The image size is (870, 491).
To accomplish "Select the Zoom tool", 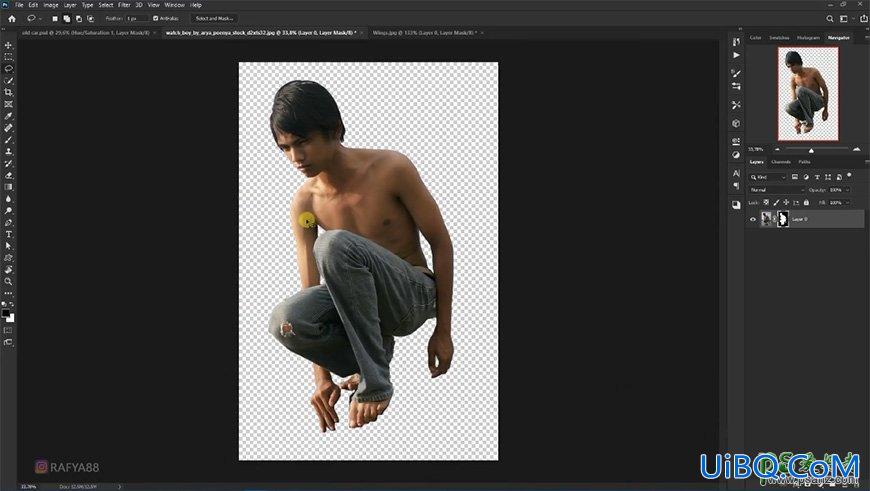I will pos(8,281).
